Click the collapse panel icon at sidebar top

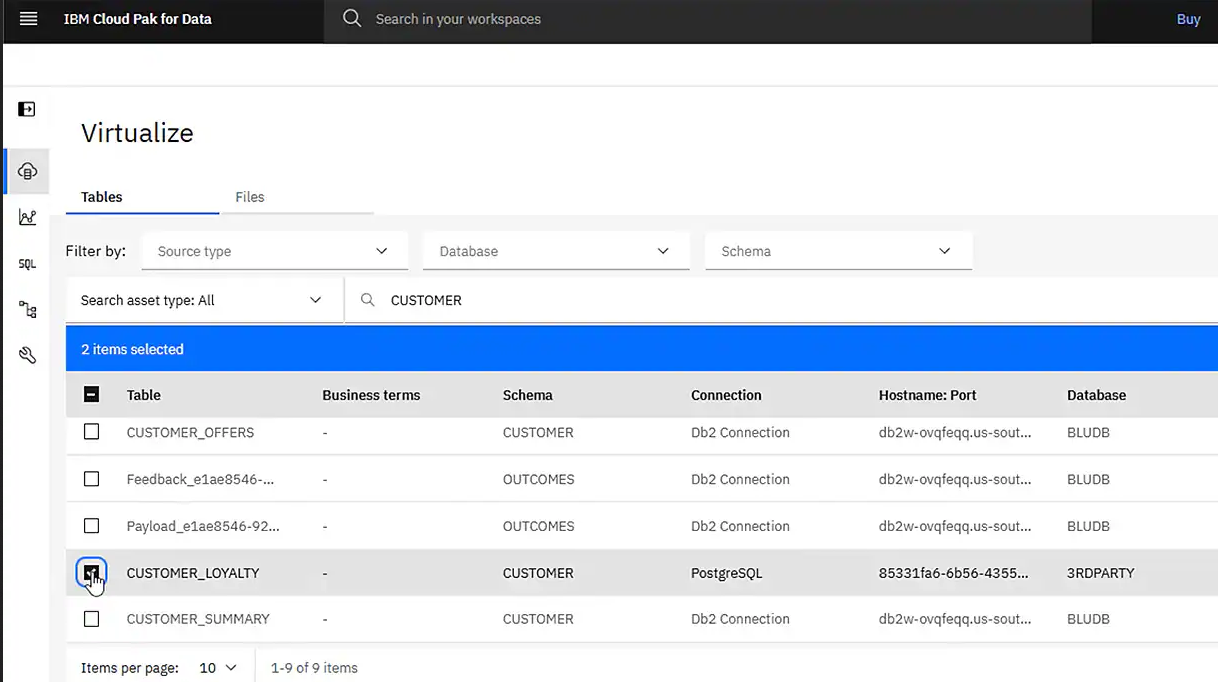(26, 110)
